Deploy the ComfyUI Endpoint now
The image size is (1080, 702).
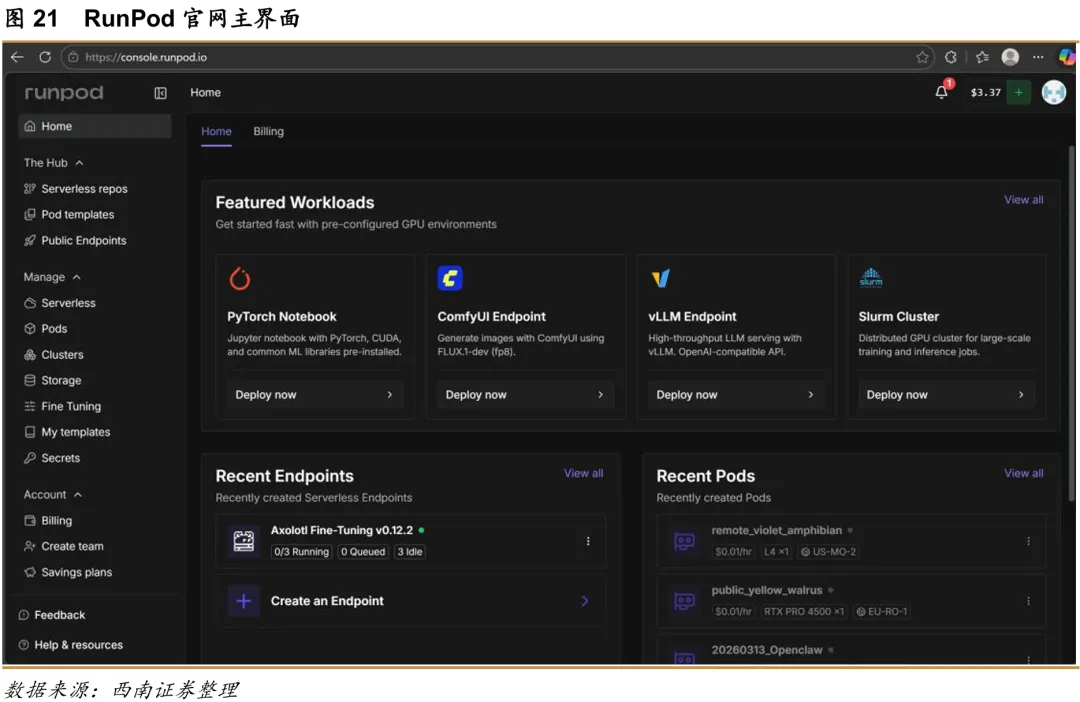point(525,395)
